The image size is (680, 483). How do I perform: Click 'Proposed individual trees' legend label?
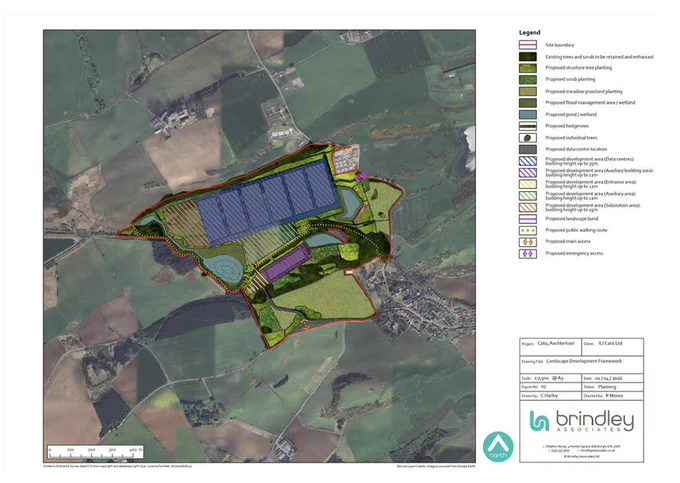click(571, 138)
